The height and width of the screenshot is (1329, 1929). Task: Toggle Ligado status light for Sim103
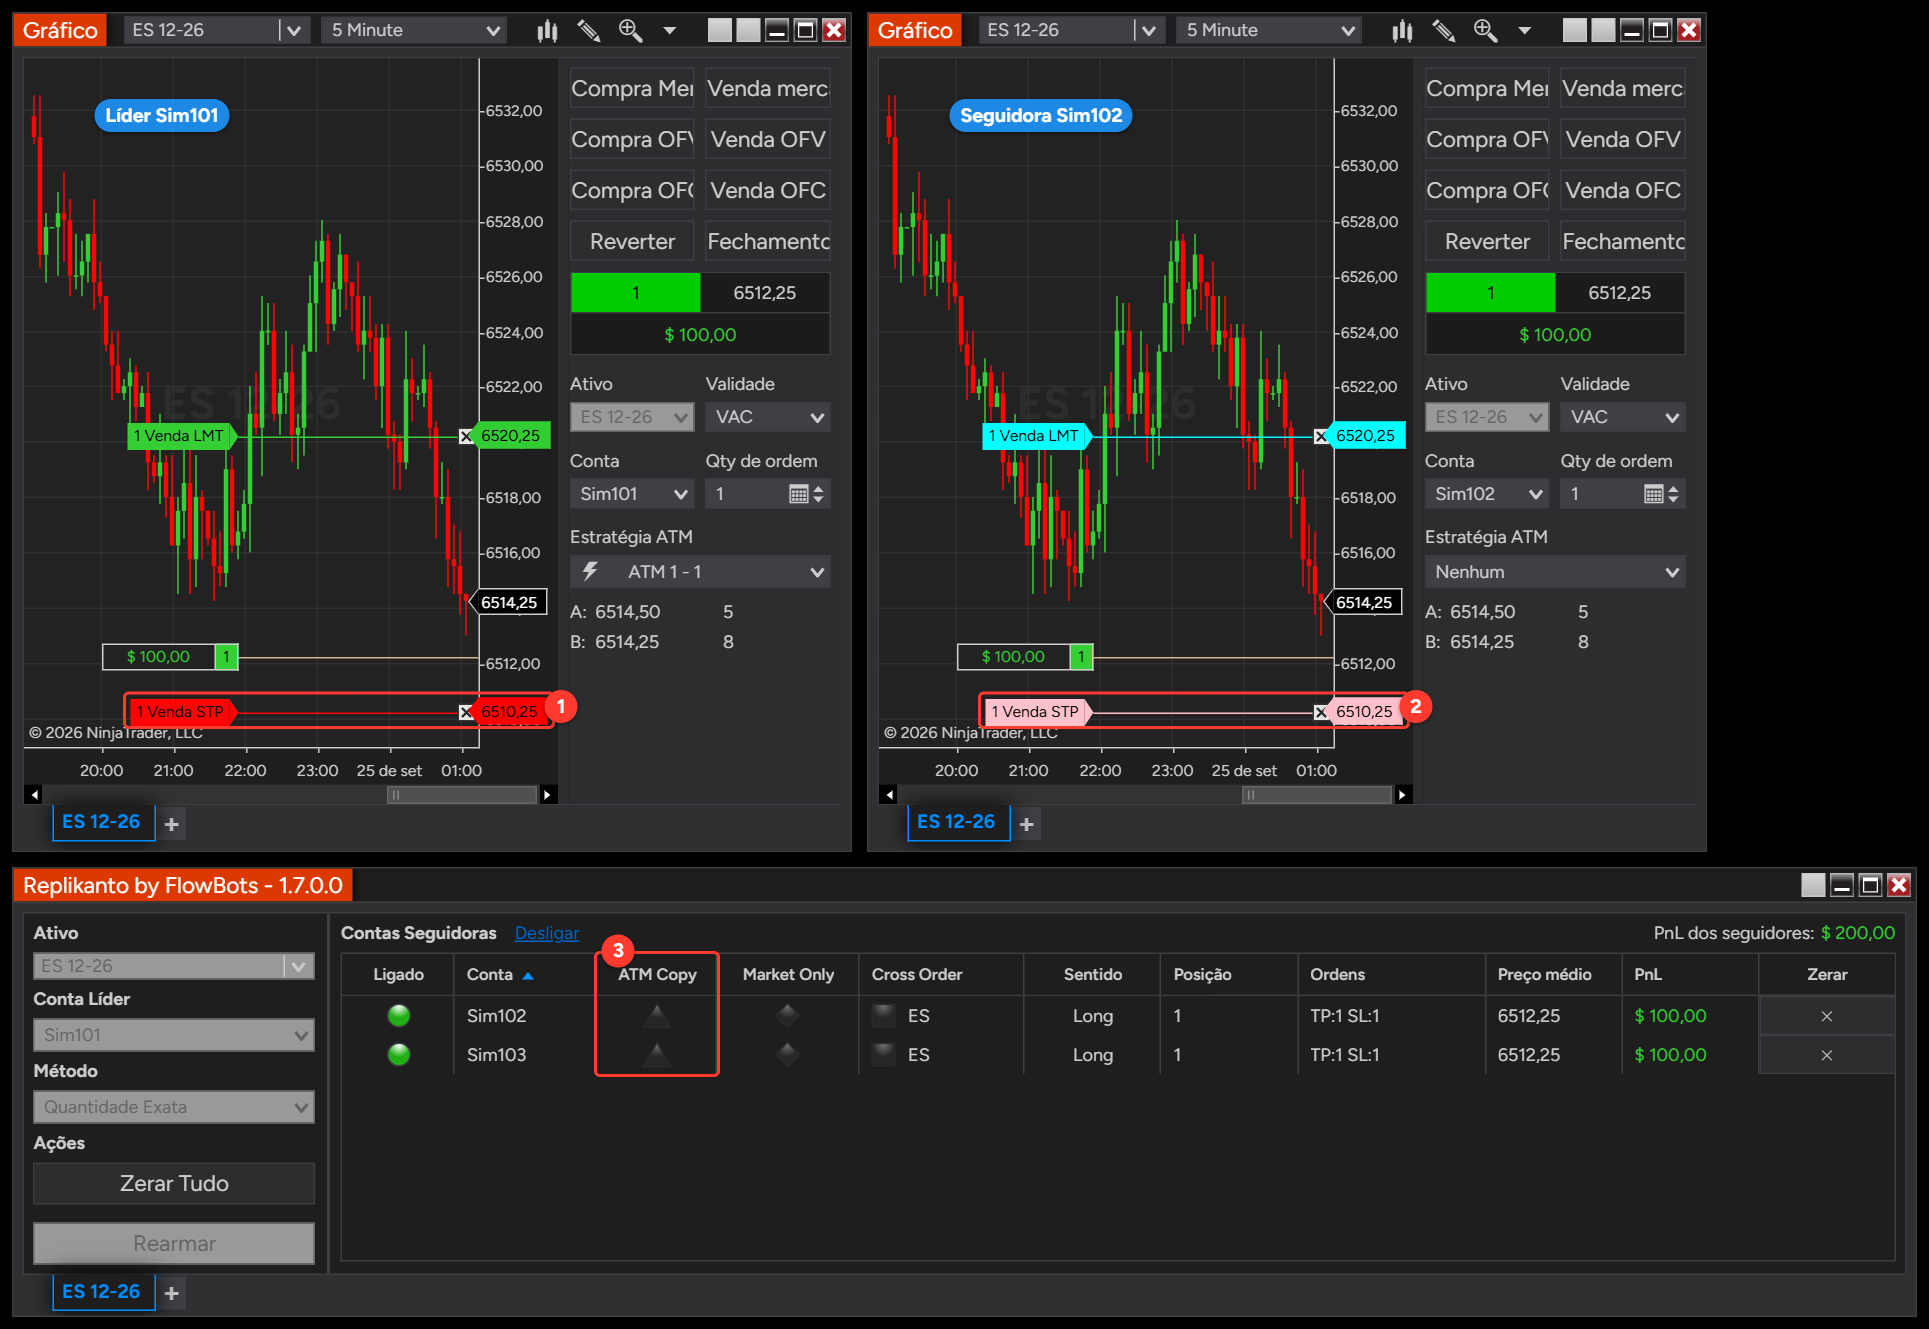pyautogui.click(x=399, y=1054)
